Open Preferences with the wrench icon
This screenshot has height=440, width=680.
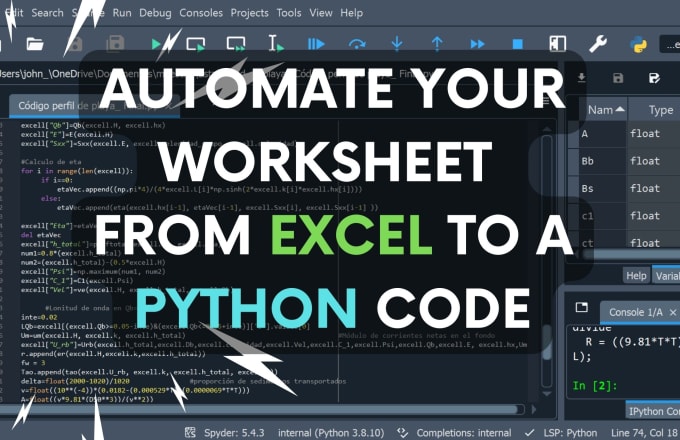[598, 44]
